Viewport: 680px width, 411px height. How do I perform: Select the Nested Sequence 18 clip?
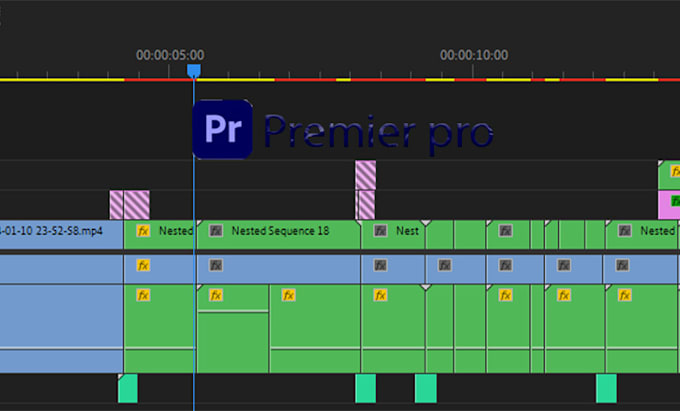(x=278, y=235)
